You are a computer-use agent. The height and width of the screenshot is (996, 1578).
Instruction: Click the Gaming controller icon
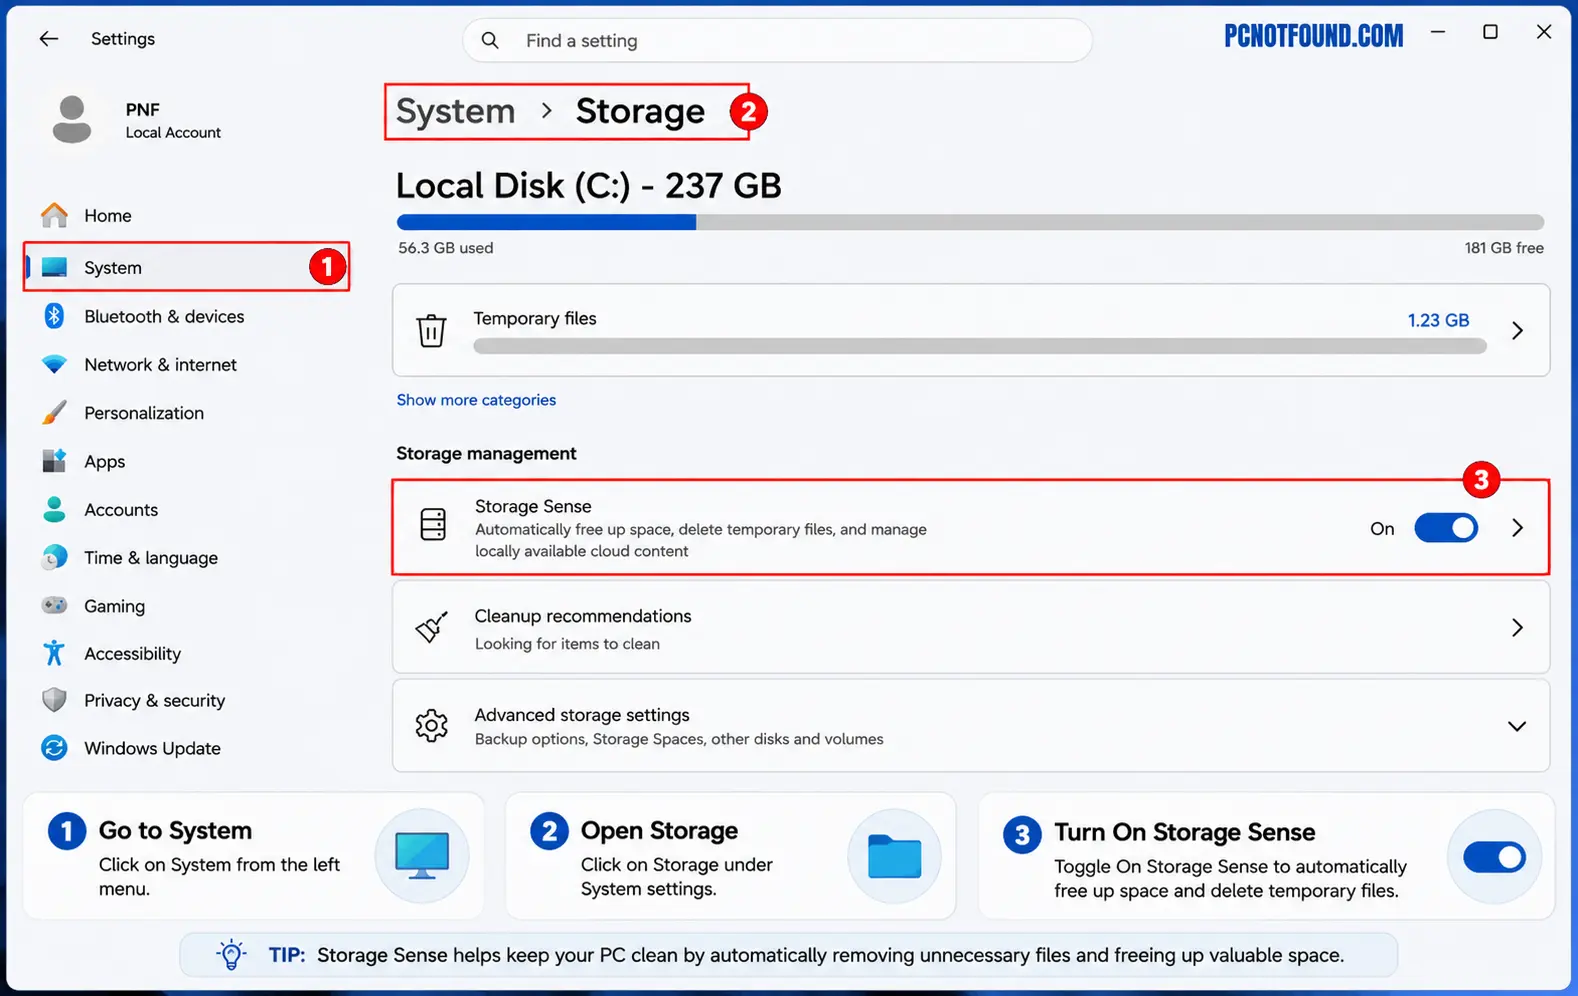pyautogui.click(x=54, y=605)
